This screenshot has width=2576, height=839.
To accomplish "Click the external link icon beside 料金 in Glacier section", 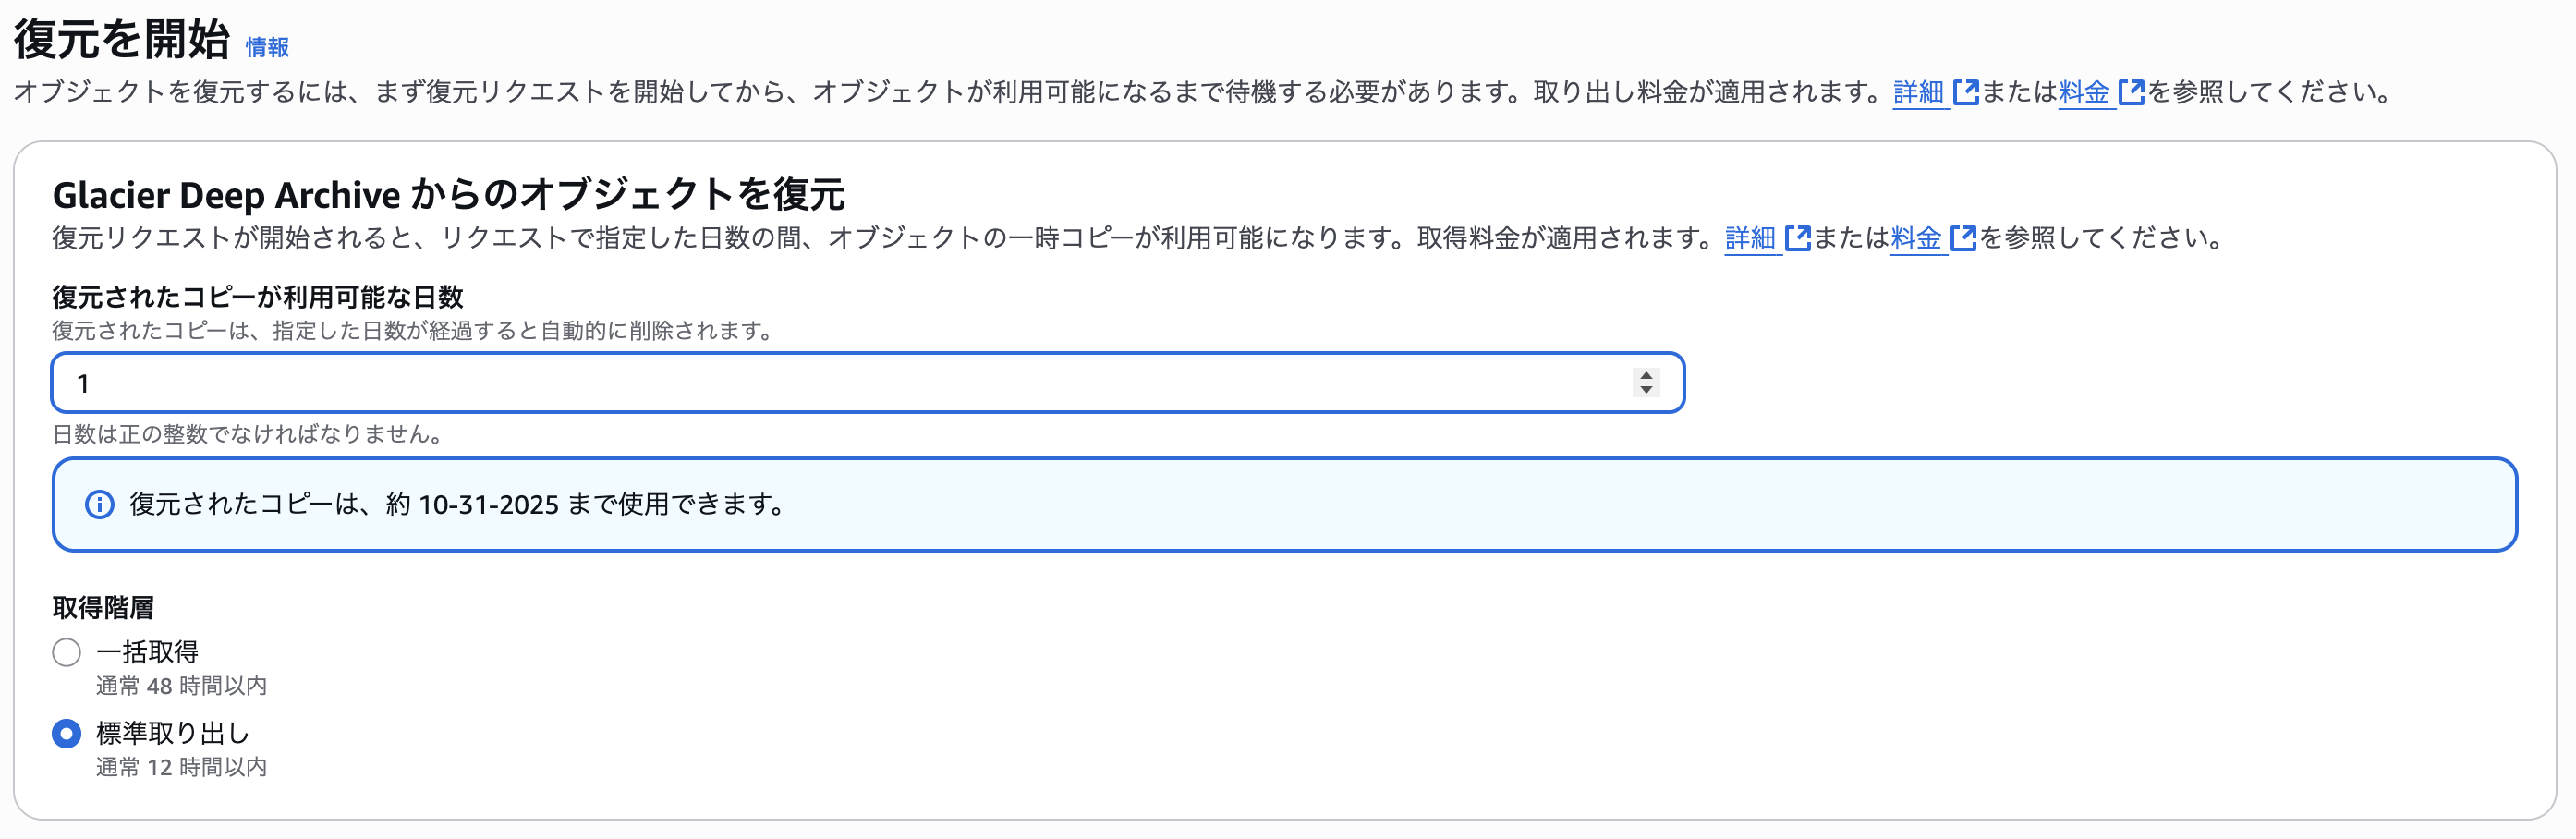I will point(1964,238).
